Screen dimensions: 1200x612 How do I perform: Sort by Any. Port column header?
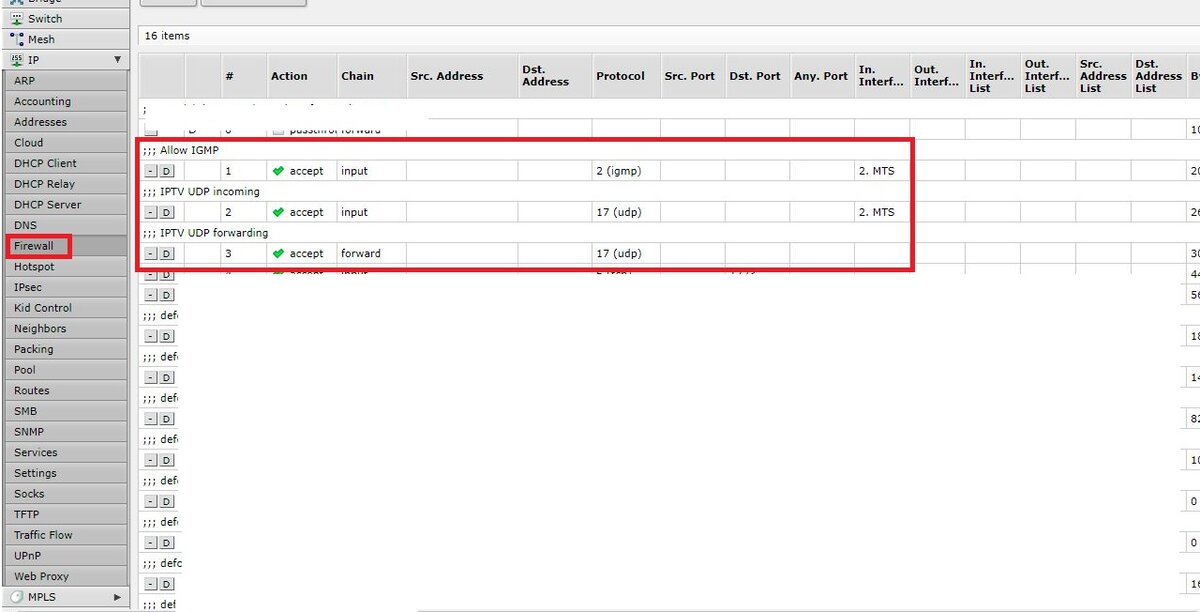821,76
